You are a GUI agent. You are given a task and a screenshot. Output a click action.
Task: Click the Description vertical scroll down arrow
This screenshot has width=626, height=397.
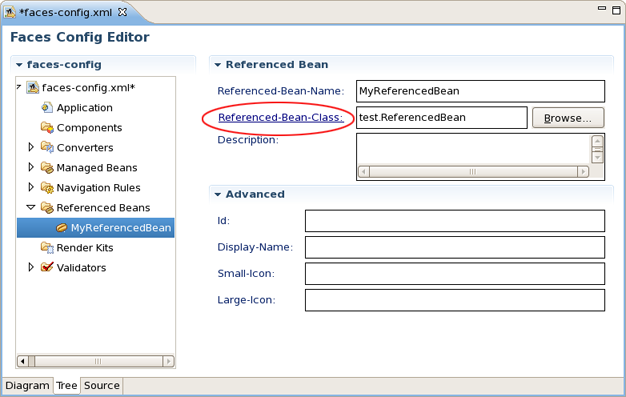tap(597, 157)
